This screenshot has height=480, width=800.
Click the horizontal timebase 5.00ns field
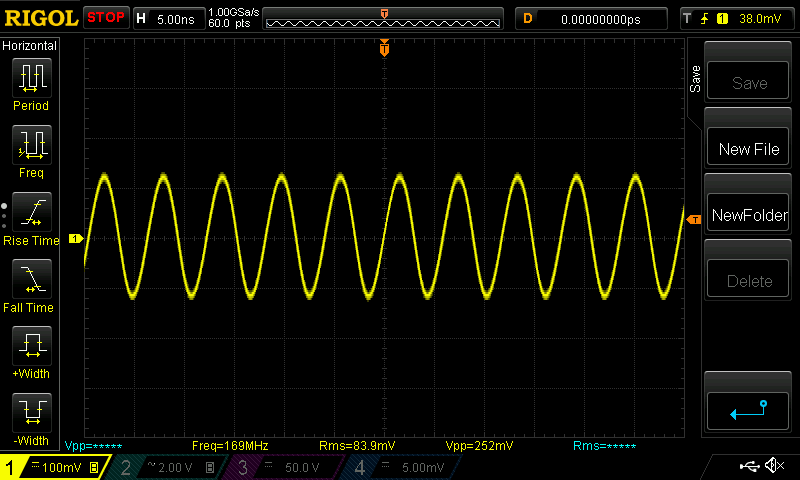click(176, 19)
